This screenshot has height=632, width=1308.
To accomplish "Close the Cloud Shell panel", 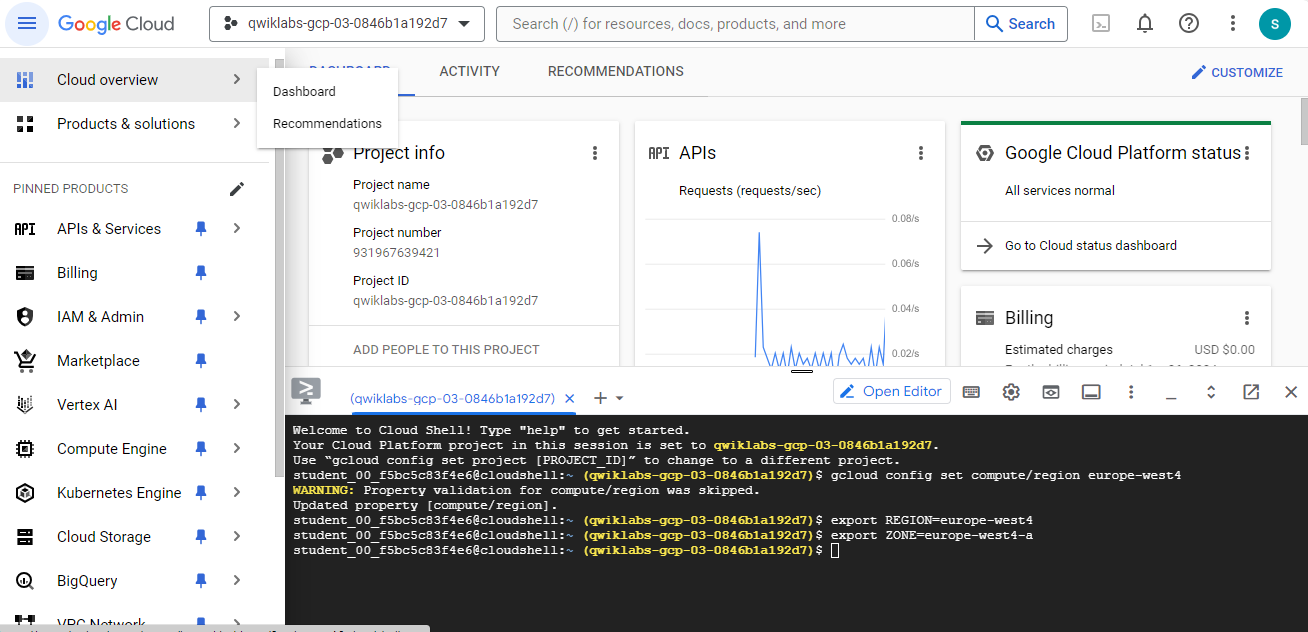I will tap(1291, 392).
